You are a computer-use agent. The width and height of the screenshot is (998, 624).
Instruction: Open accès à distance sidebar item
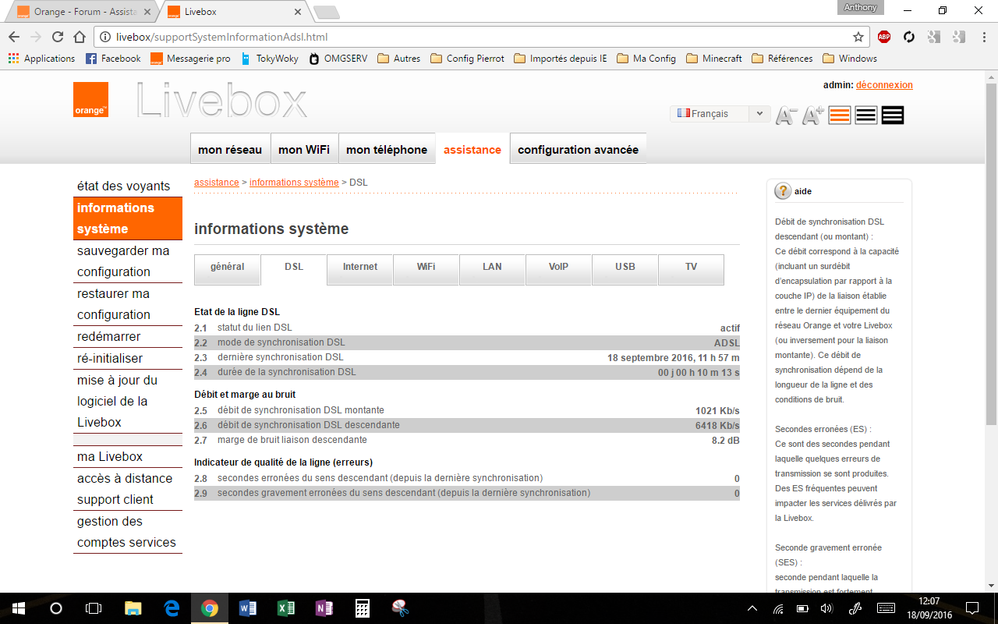coord(127,478)
